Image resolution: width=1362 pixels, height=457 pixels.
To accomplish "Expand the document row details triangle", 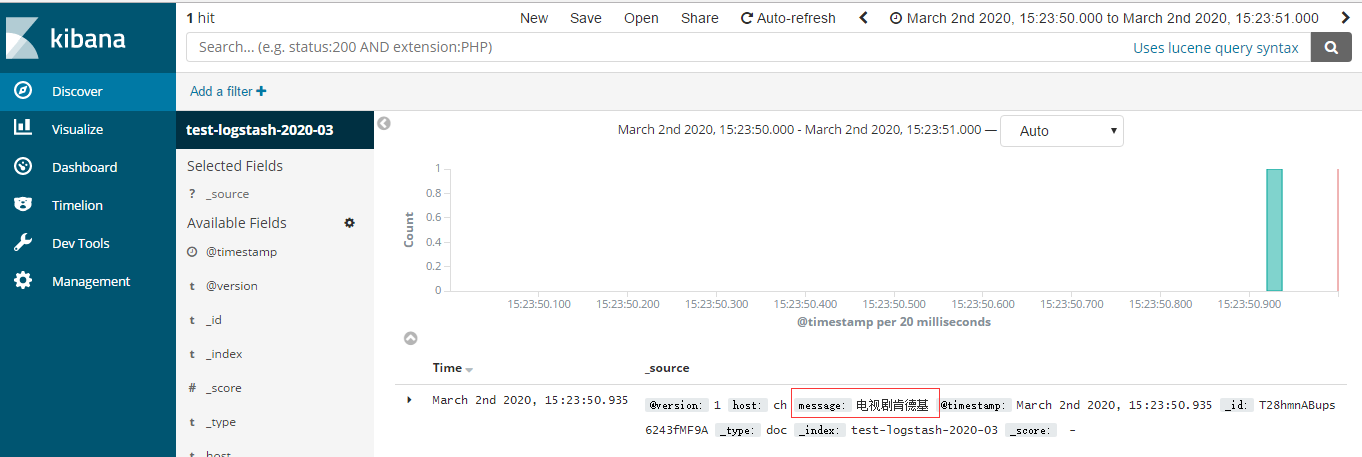I will click(409, 400).
